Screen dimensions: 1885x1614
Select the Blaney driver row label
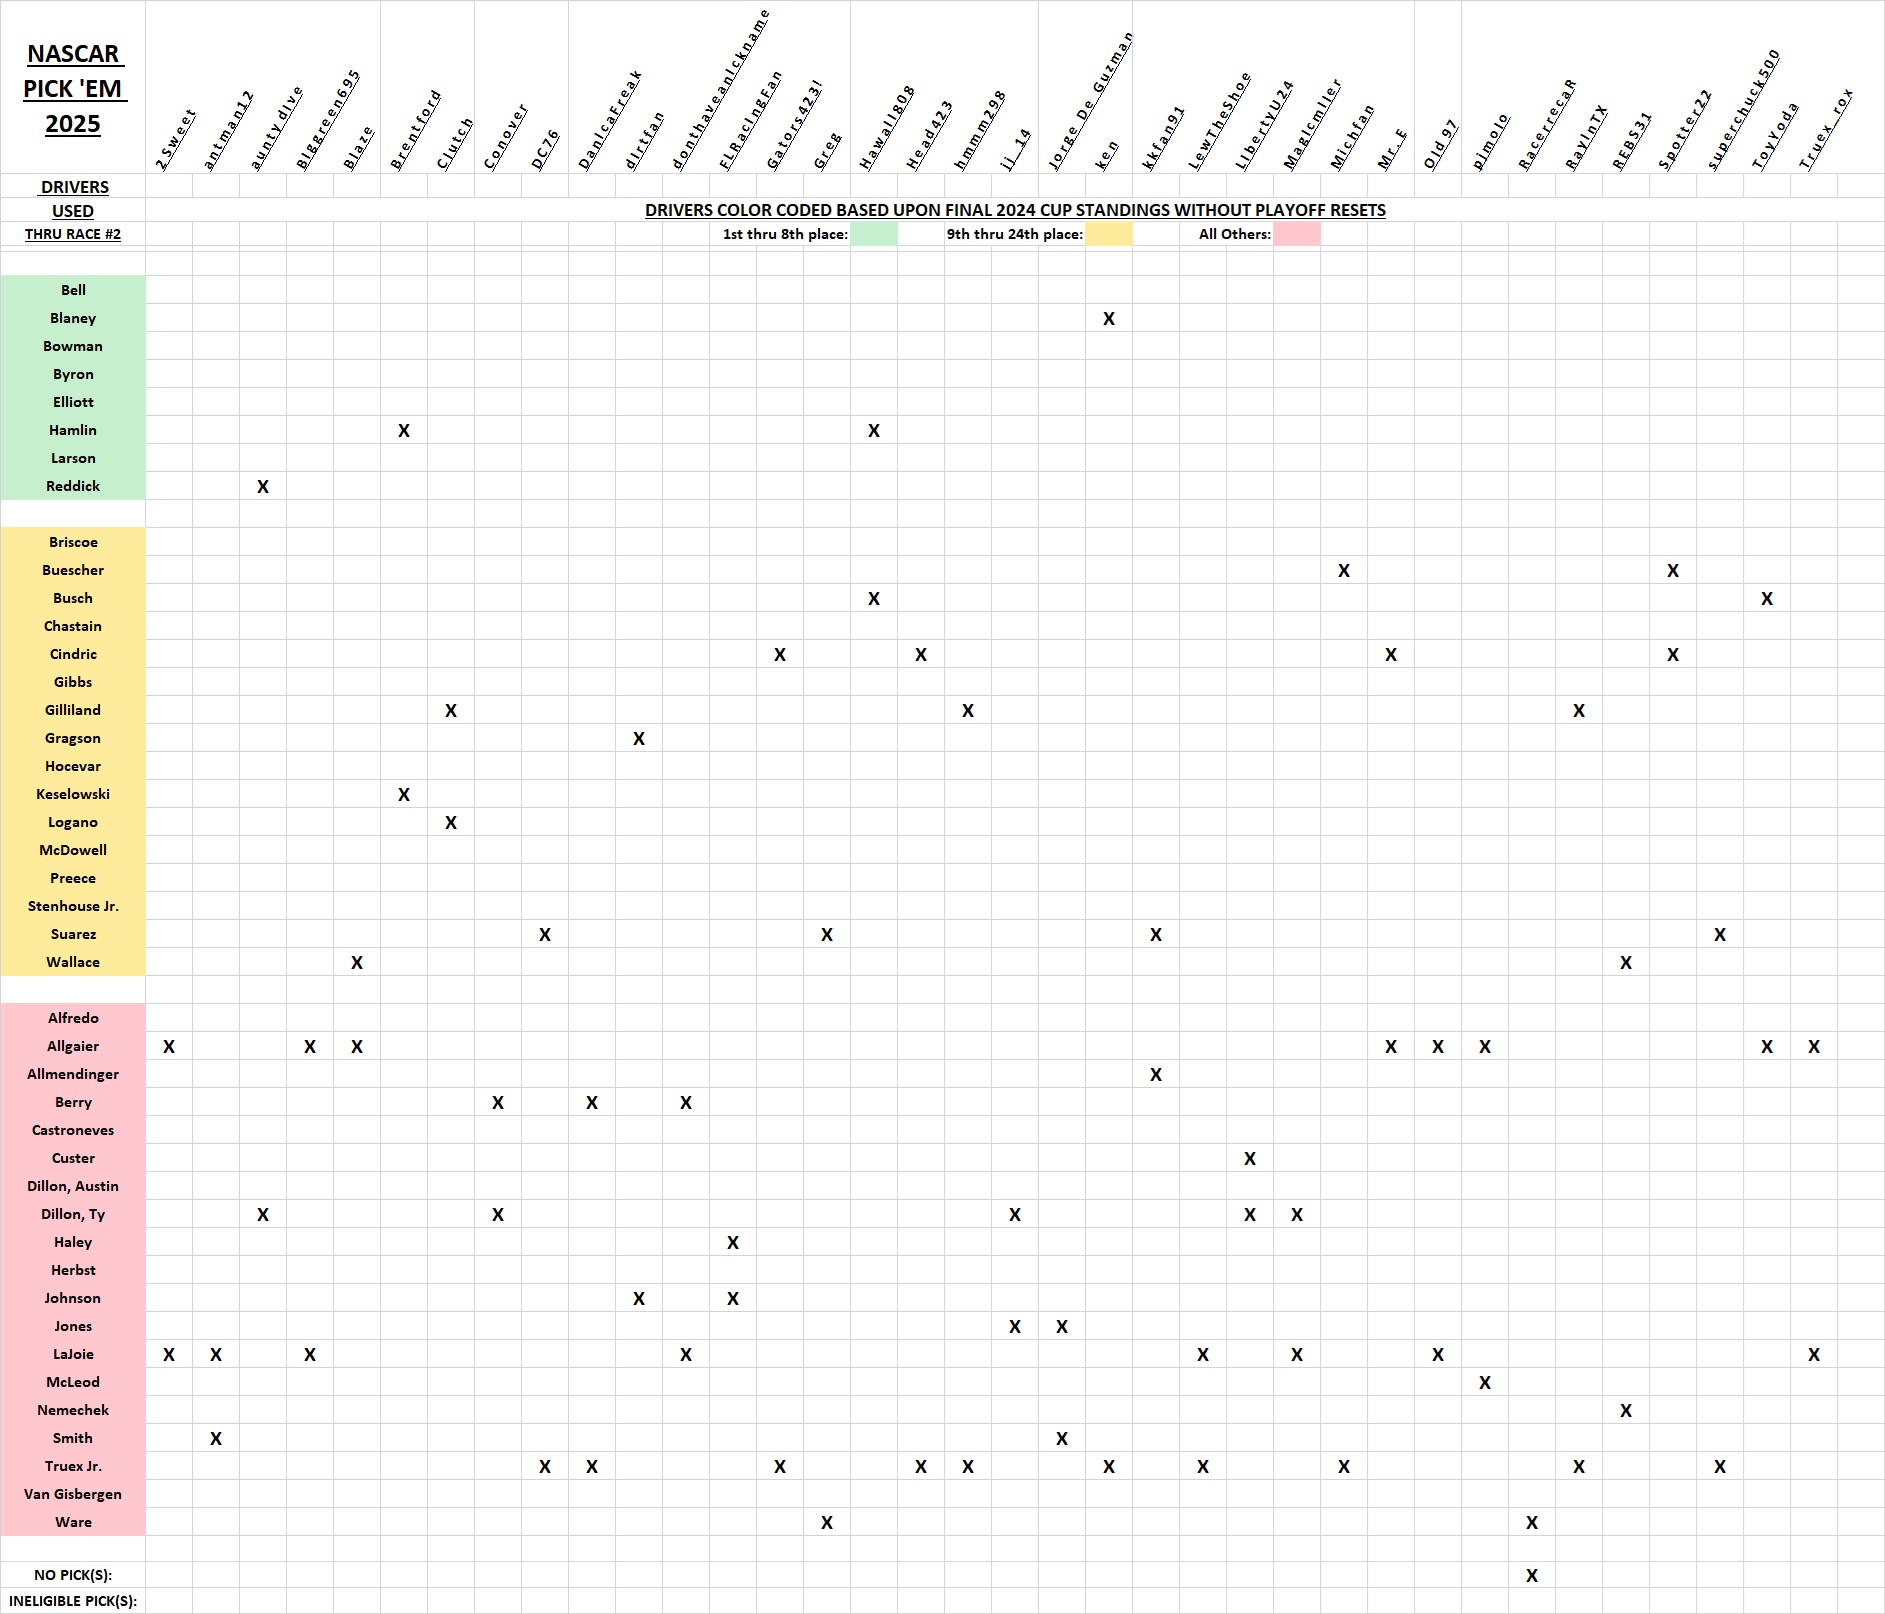click(73, 318)
